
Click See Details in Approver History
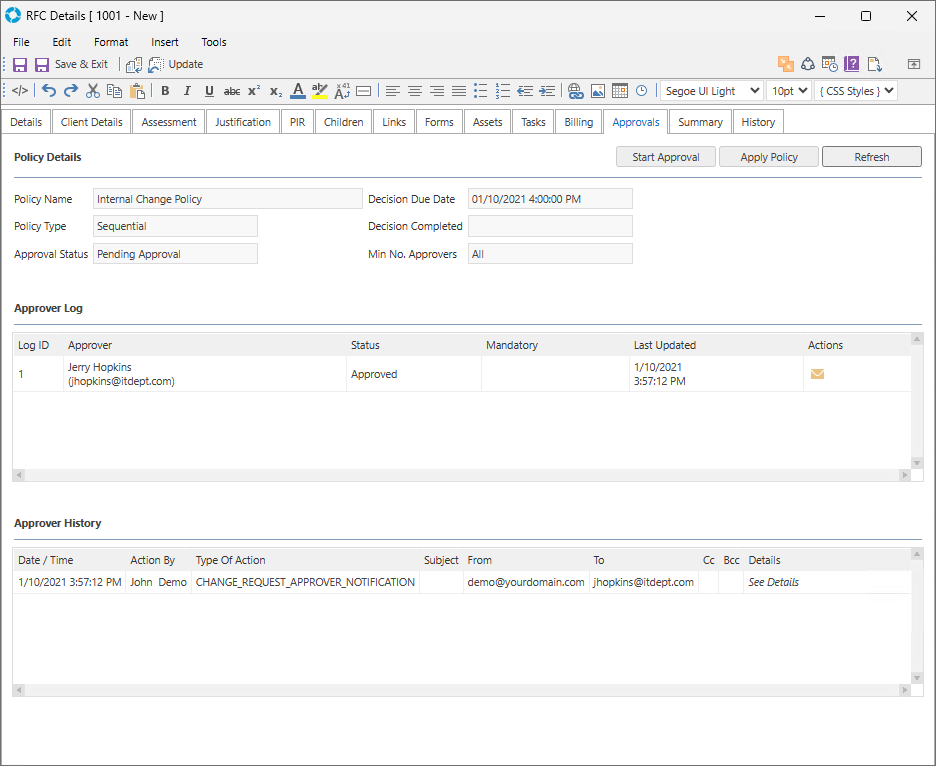773,582
